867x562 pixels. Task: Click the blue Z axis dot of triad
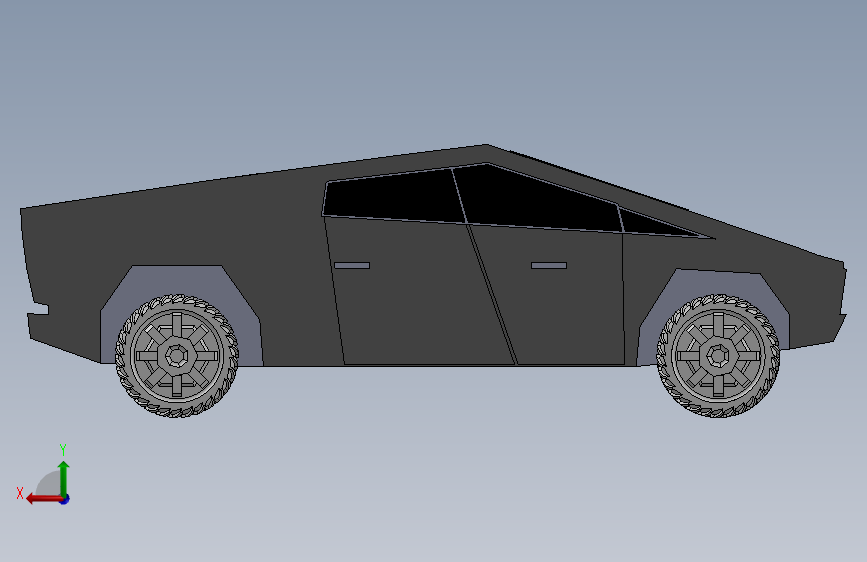[x=65, y=499]
